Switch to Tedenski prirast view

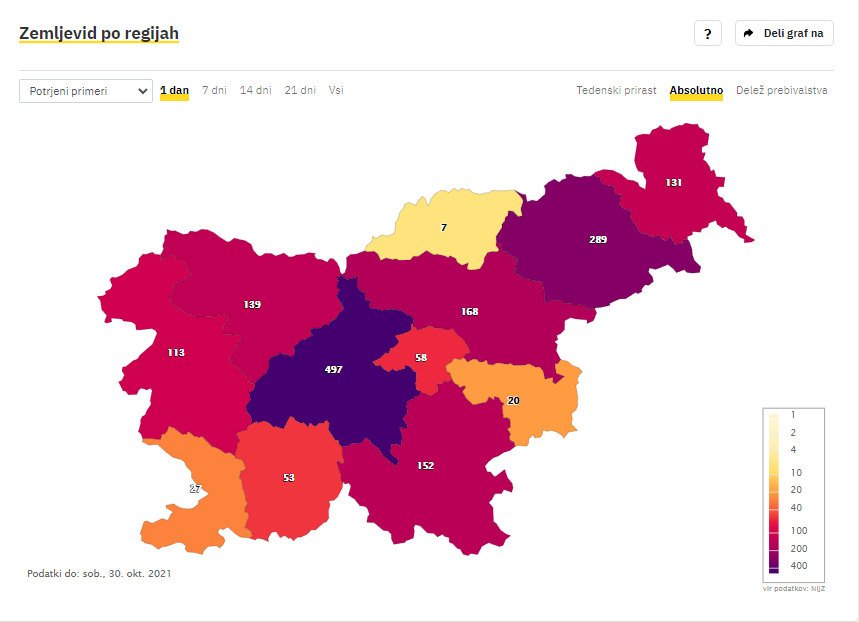[x=616, y=90]
